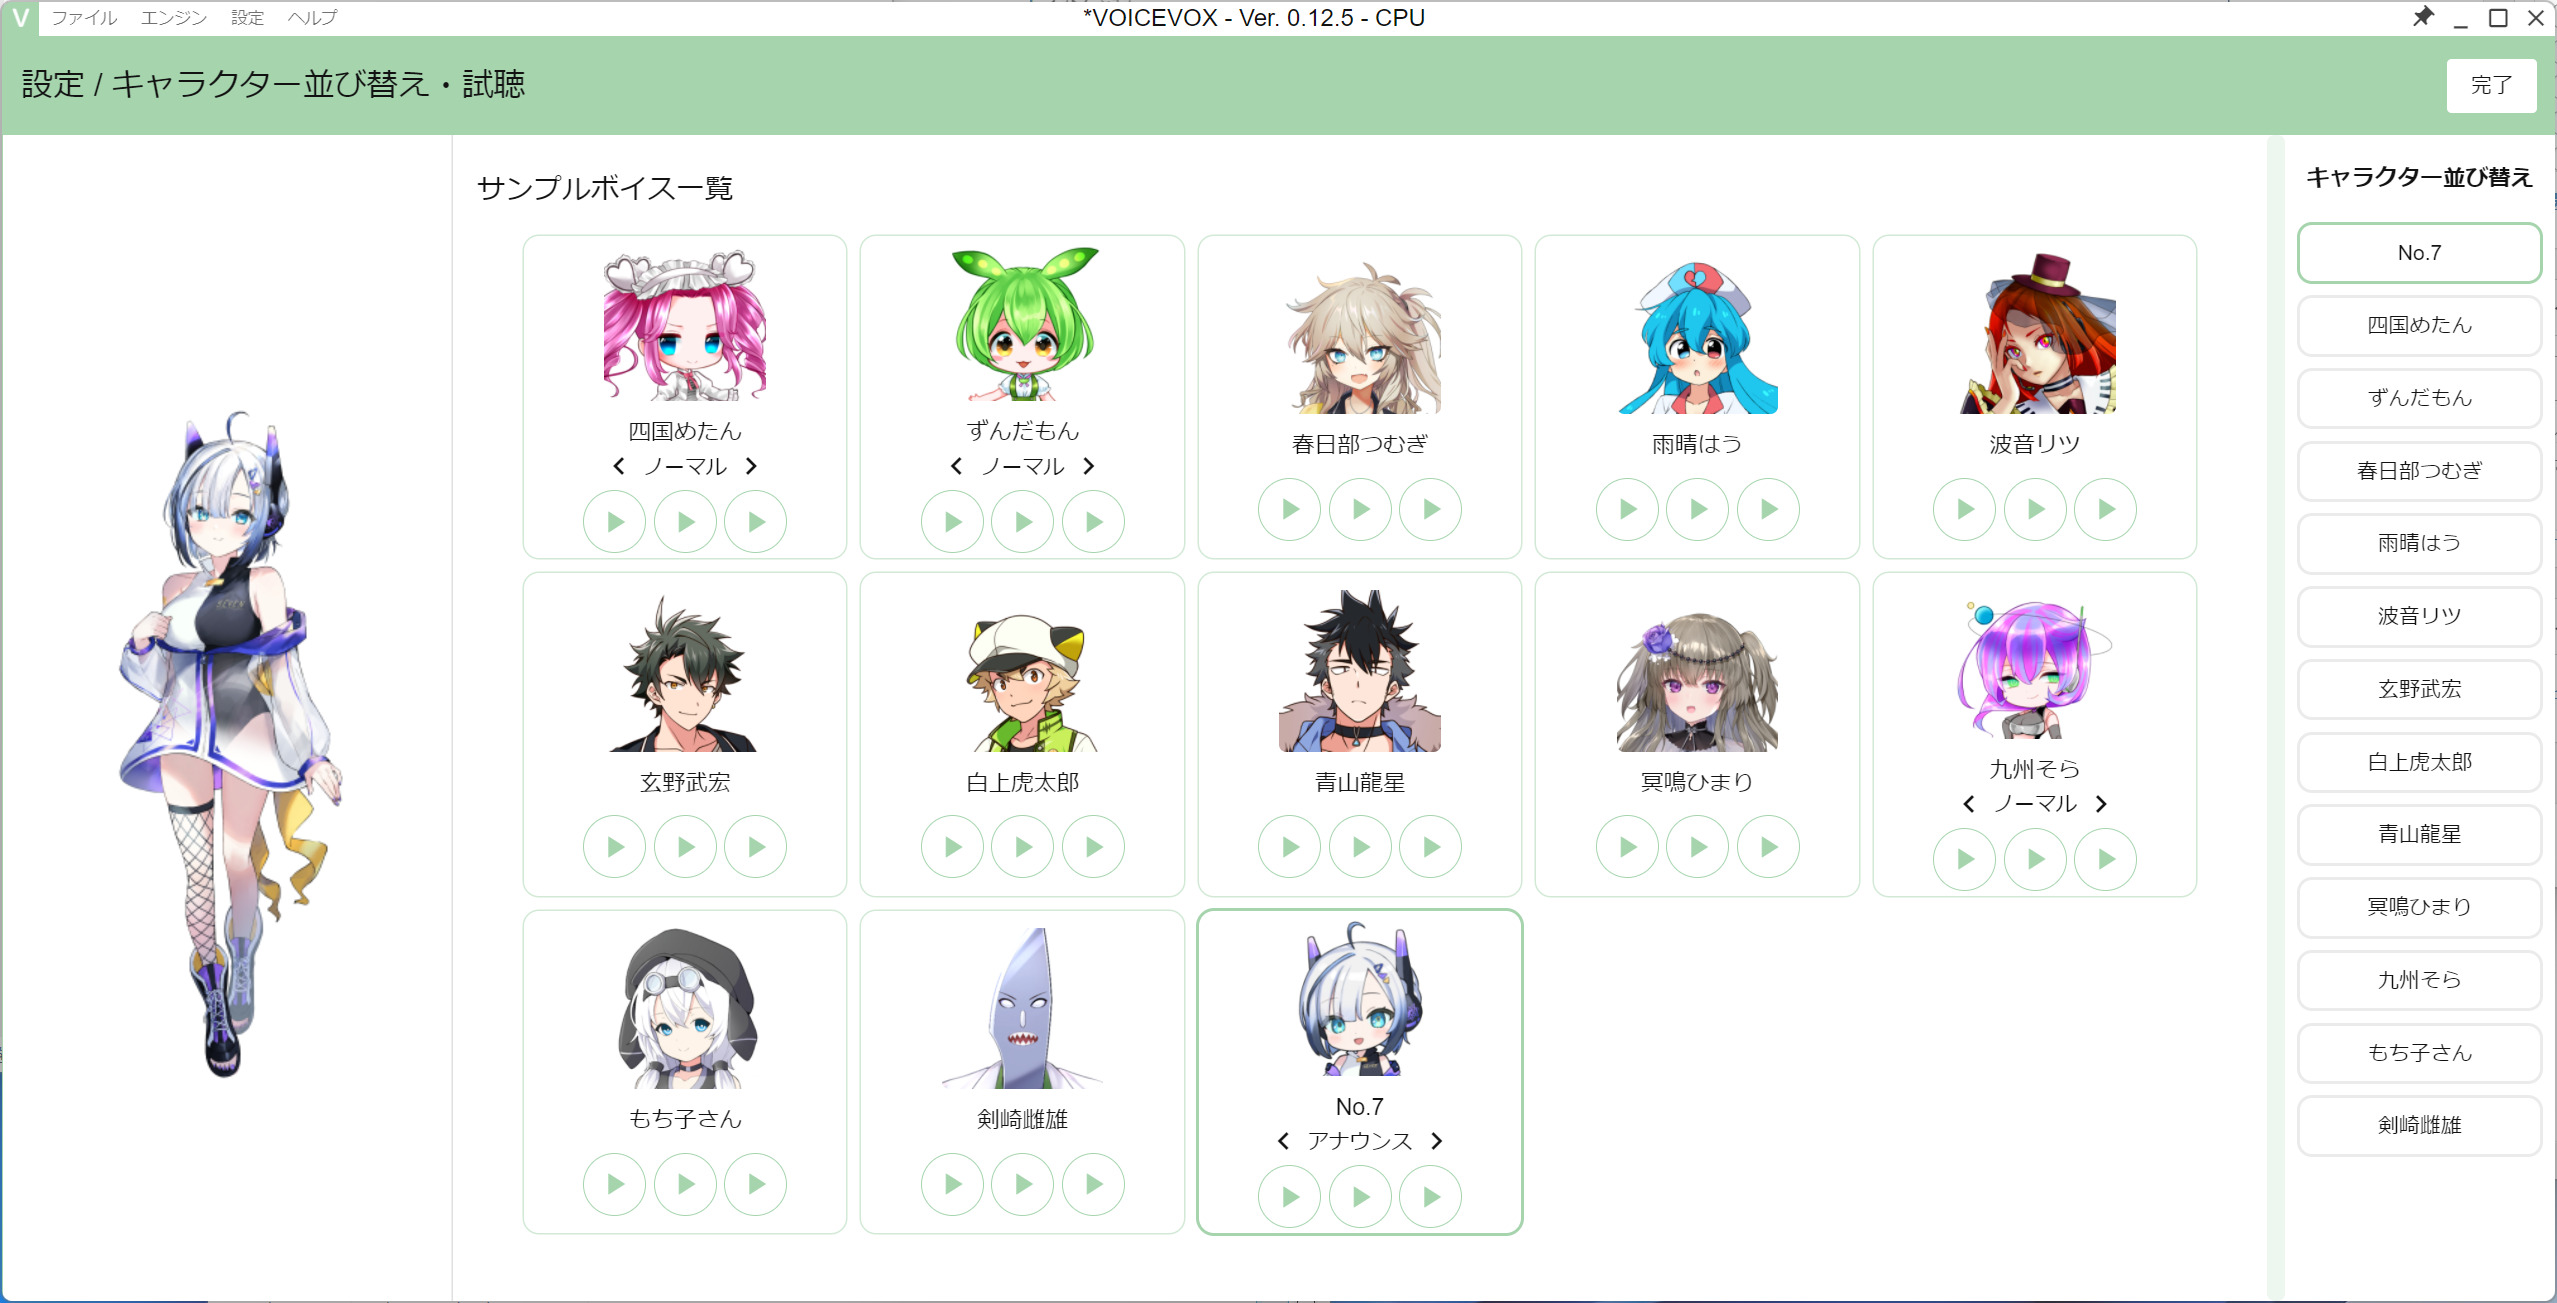Go to previous style for 九州そら

1969,804
